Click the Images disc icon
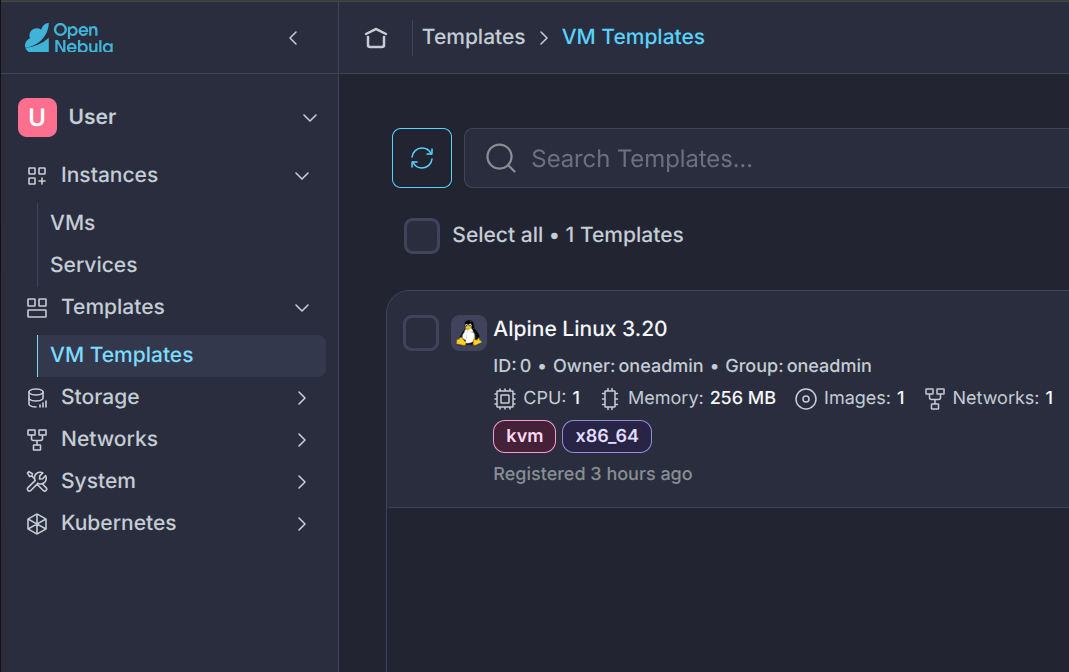The image size is (1069, 672). click(x=806, y=399)
